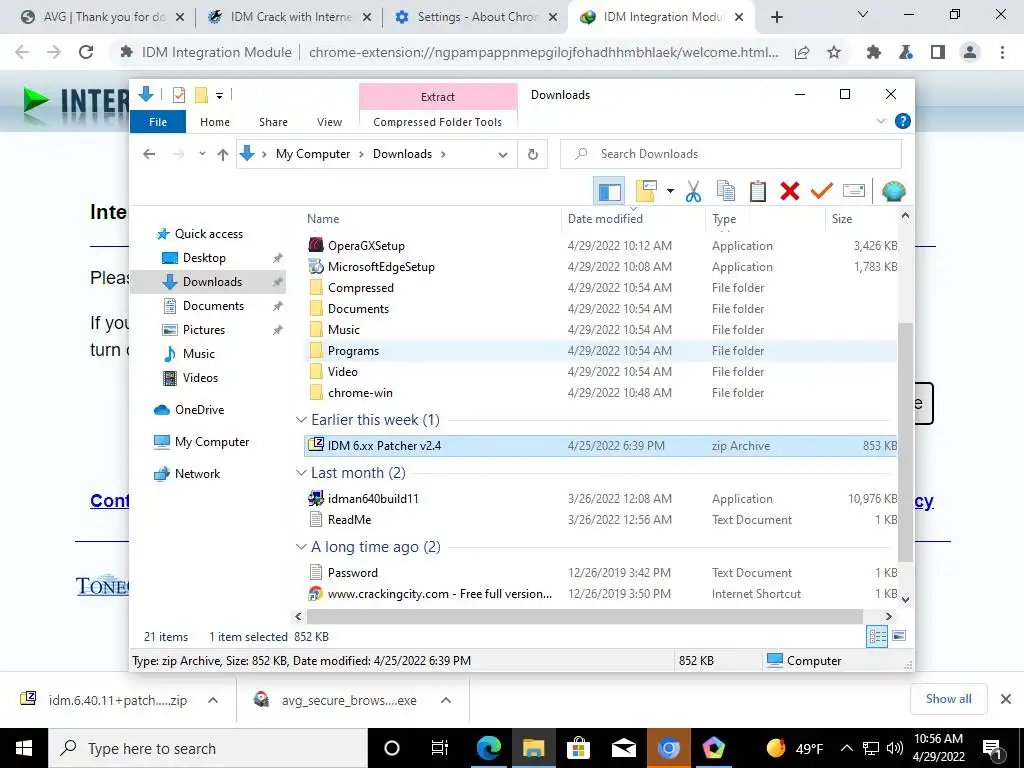Image resolution: width=1024 pixels, height=768 pixels.
Task: Go up one folder level arrow
Action: 223,154
